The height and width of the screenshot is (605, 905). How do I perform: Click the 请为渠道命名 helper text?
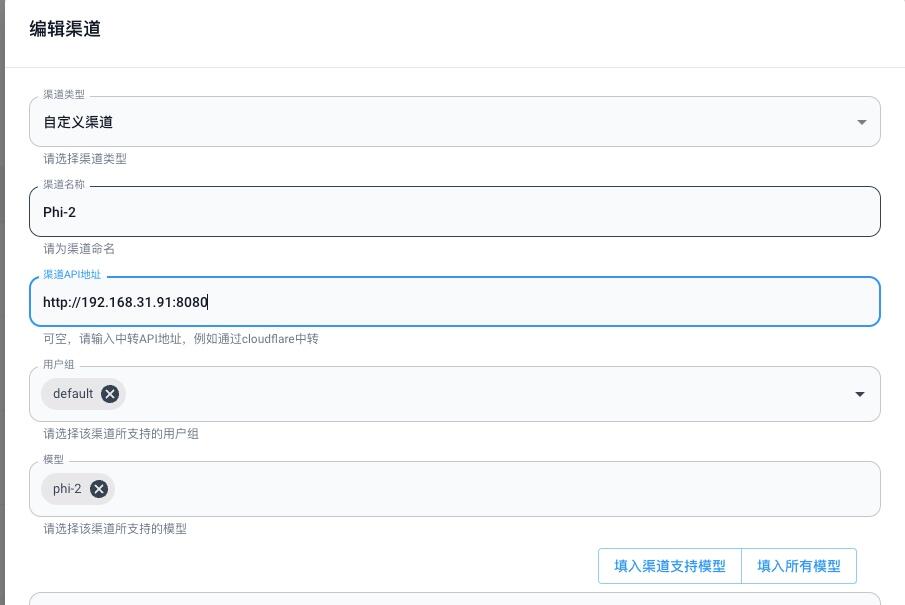(79, 249)
